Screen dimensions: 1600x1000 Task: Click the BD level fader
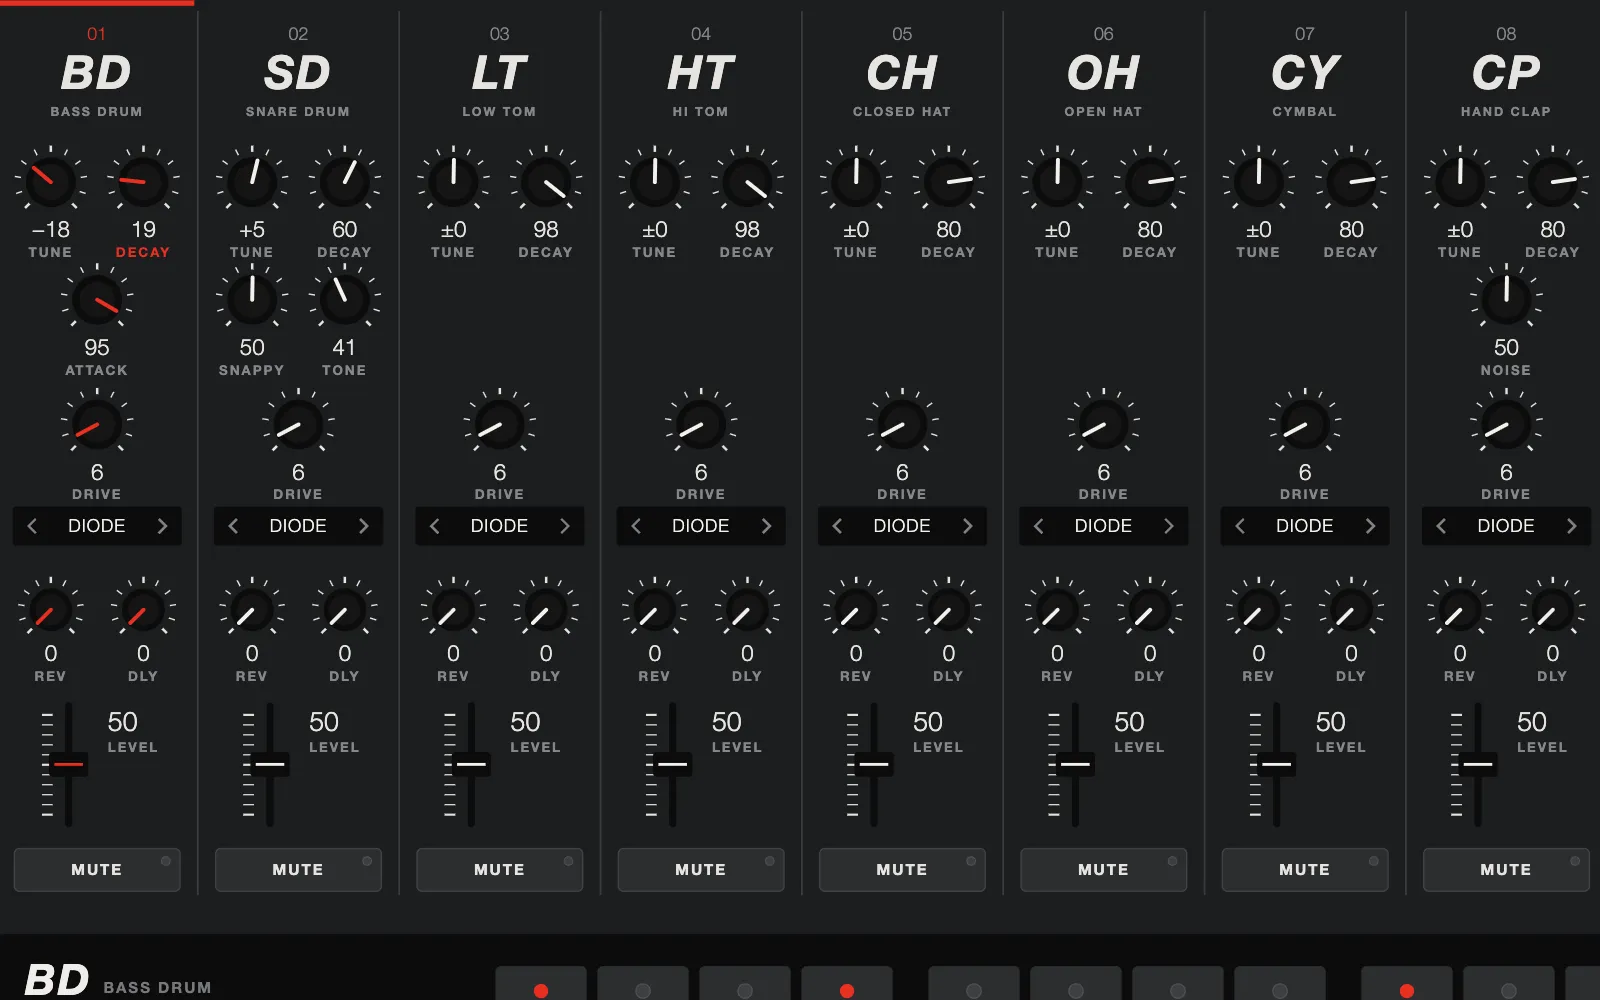tap(68, 765)
